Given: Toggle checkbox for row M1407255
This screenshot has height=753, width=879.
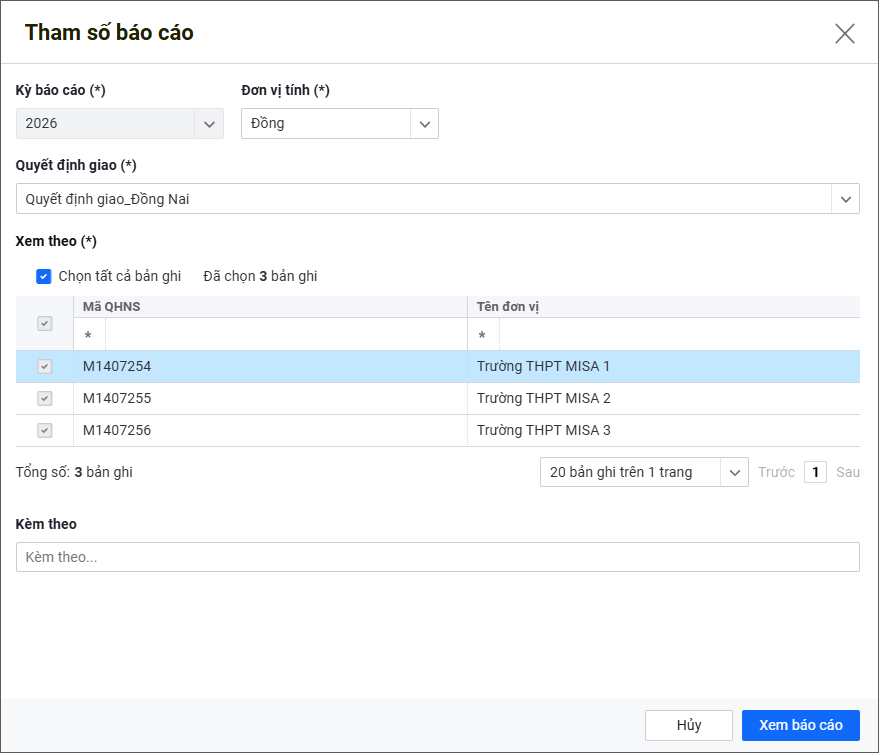Looking at the screenshot, I should click(44, 399).
